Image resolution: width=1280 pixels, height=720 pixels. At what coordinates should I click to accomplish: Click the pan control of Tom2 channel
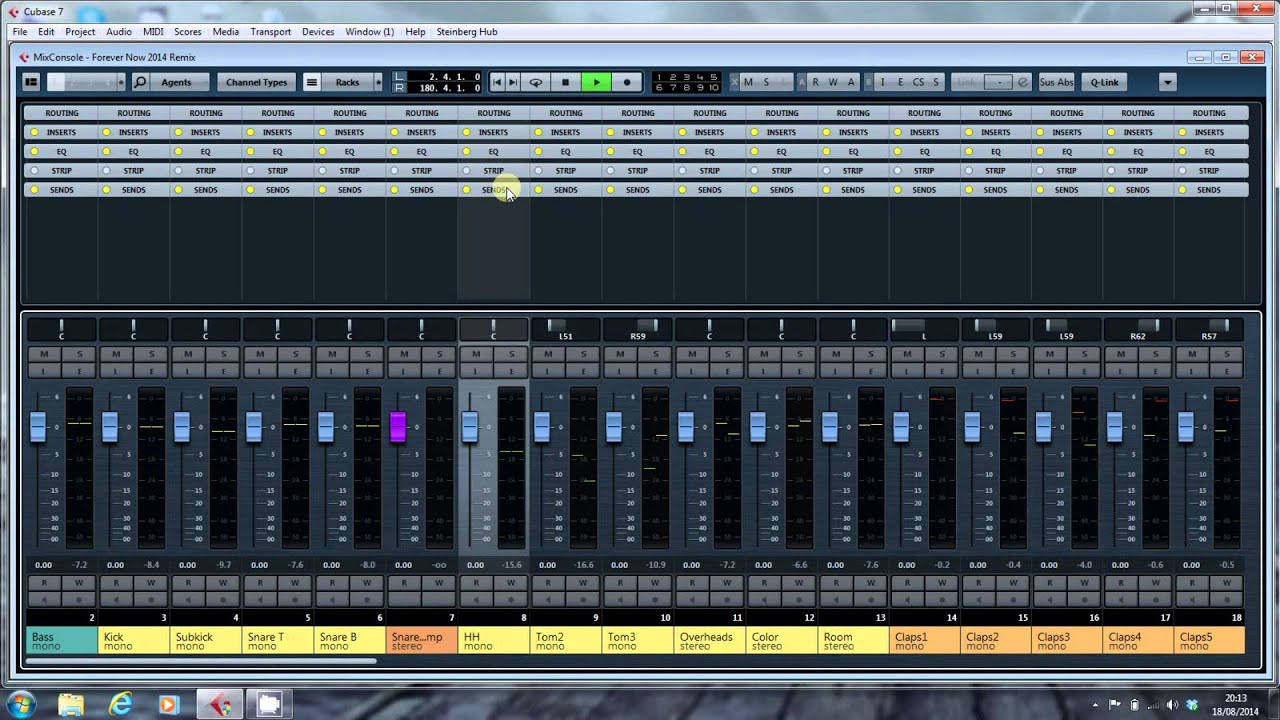tap(565, 329)
